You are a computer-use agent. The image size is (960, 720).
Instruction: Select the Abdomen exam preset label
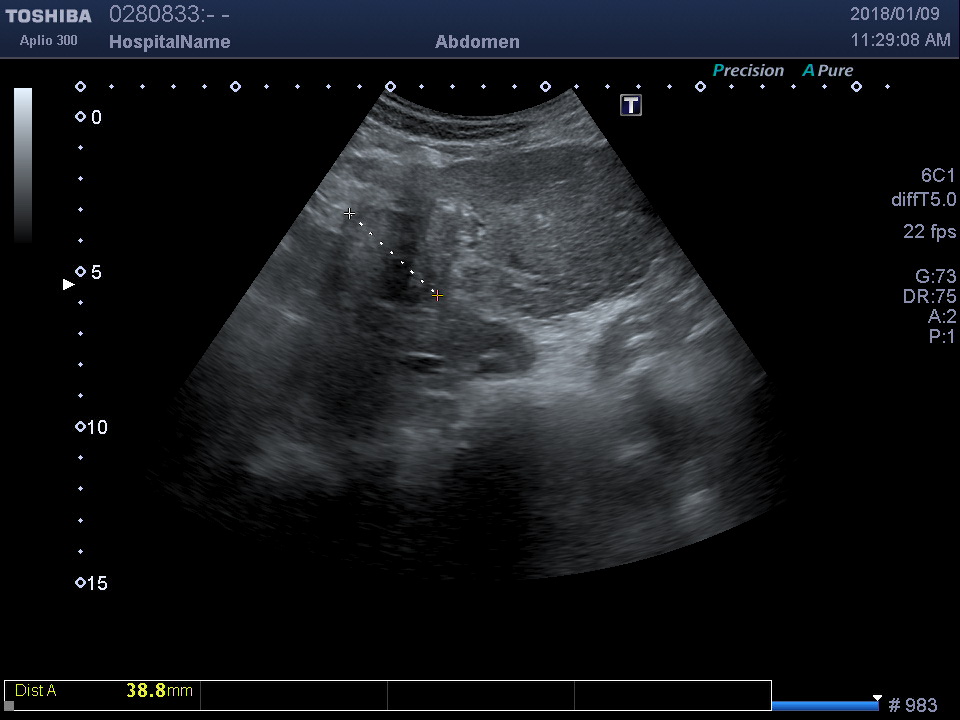point(477,42)
